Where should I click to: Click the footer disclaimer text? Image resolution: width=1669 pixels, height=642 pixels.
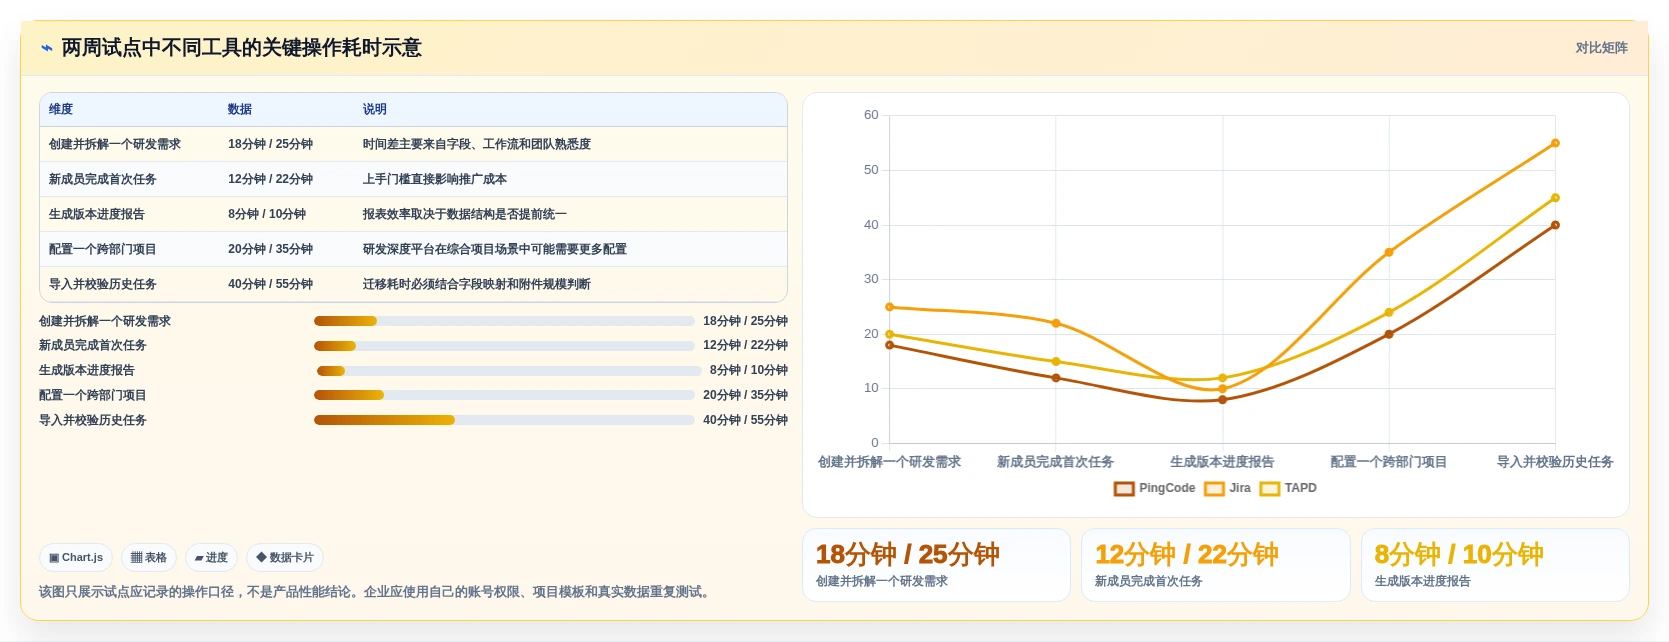(x=377, y=592)
